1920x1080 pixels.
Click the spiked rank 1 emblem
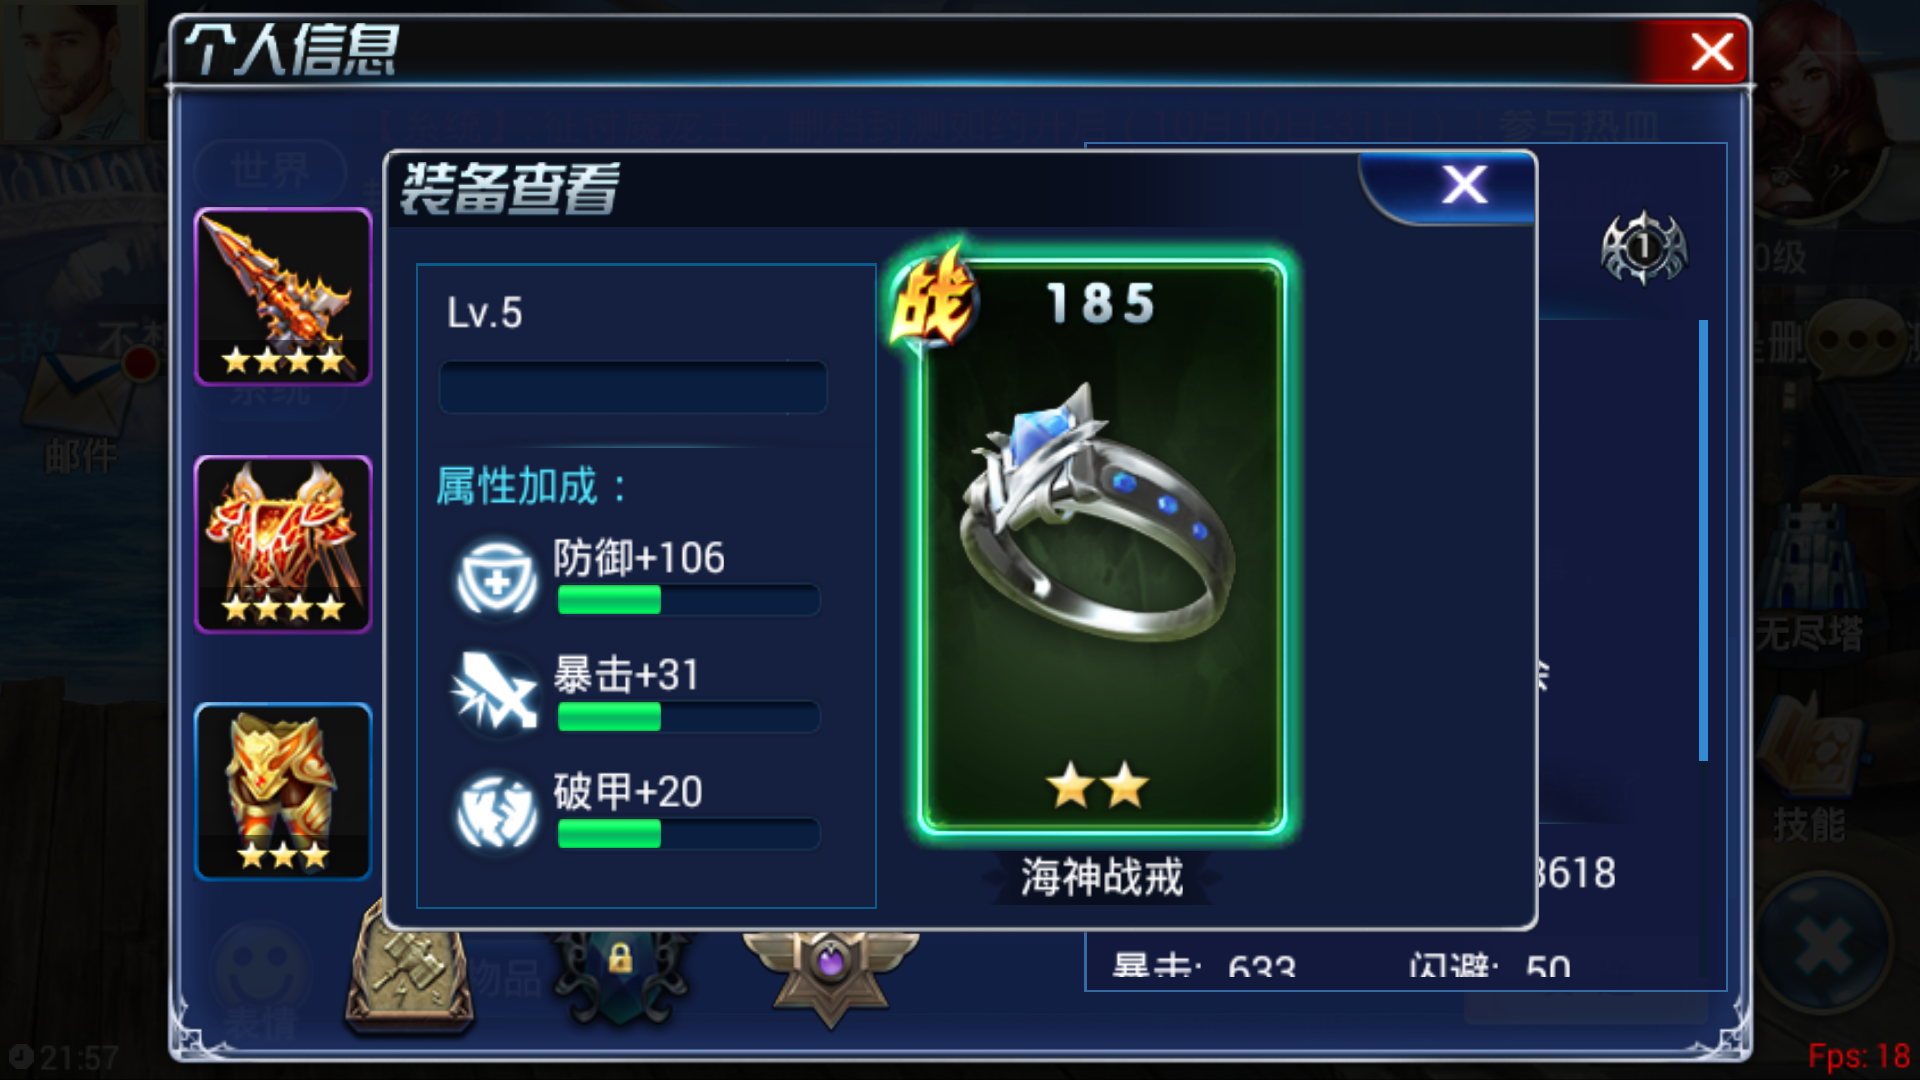pos(1643,247)
